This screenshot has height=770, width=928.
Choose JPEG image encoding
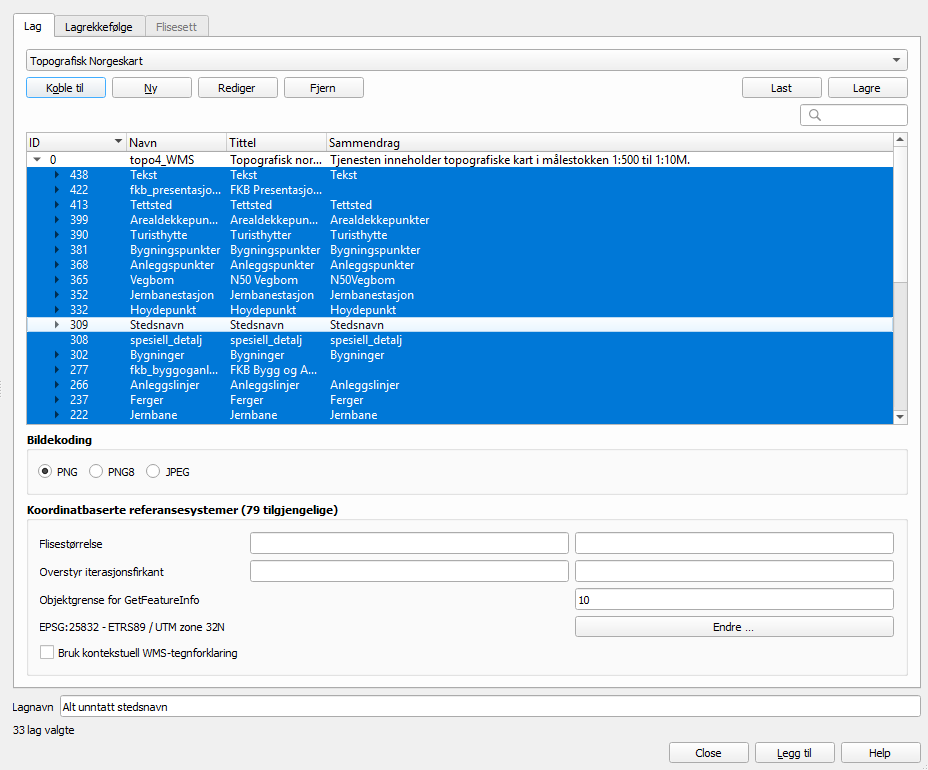(153, 471)
